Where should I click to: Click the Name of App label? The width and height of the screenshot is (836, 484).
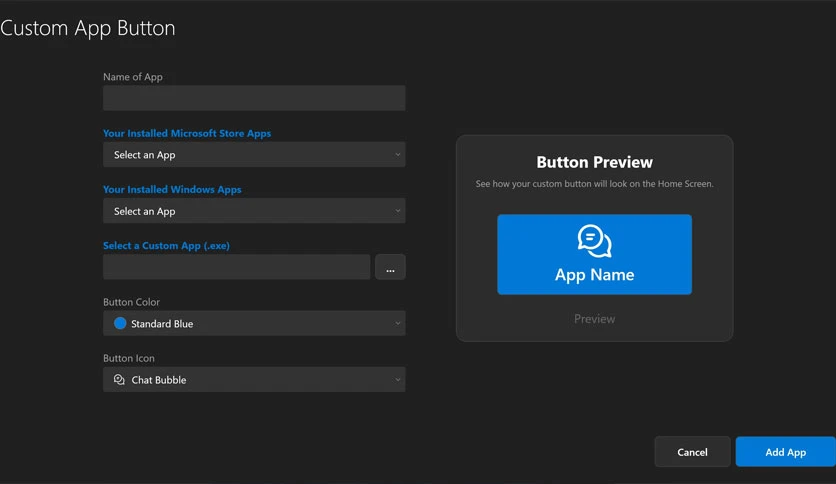[133, 77]
